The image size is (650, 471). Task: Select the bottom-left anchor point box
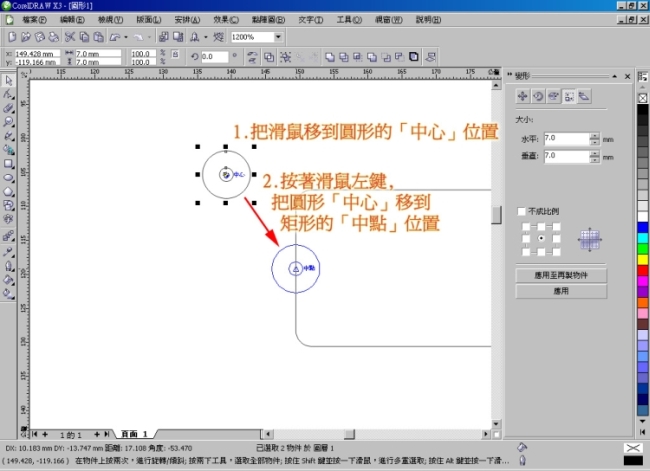click(x=526, y=252)
